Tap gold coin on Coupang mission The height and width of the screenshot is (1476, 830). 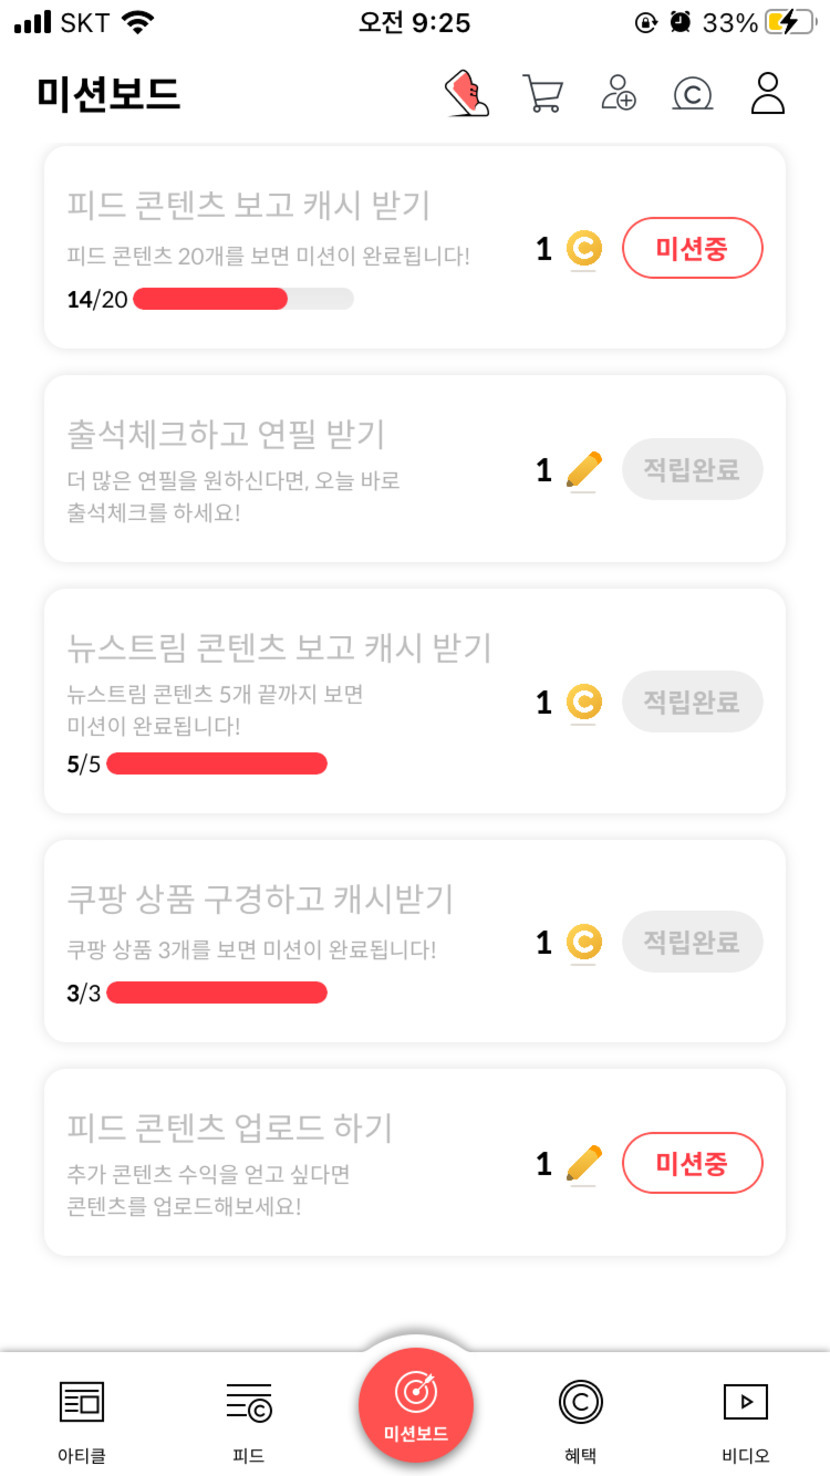(584, 942)
